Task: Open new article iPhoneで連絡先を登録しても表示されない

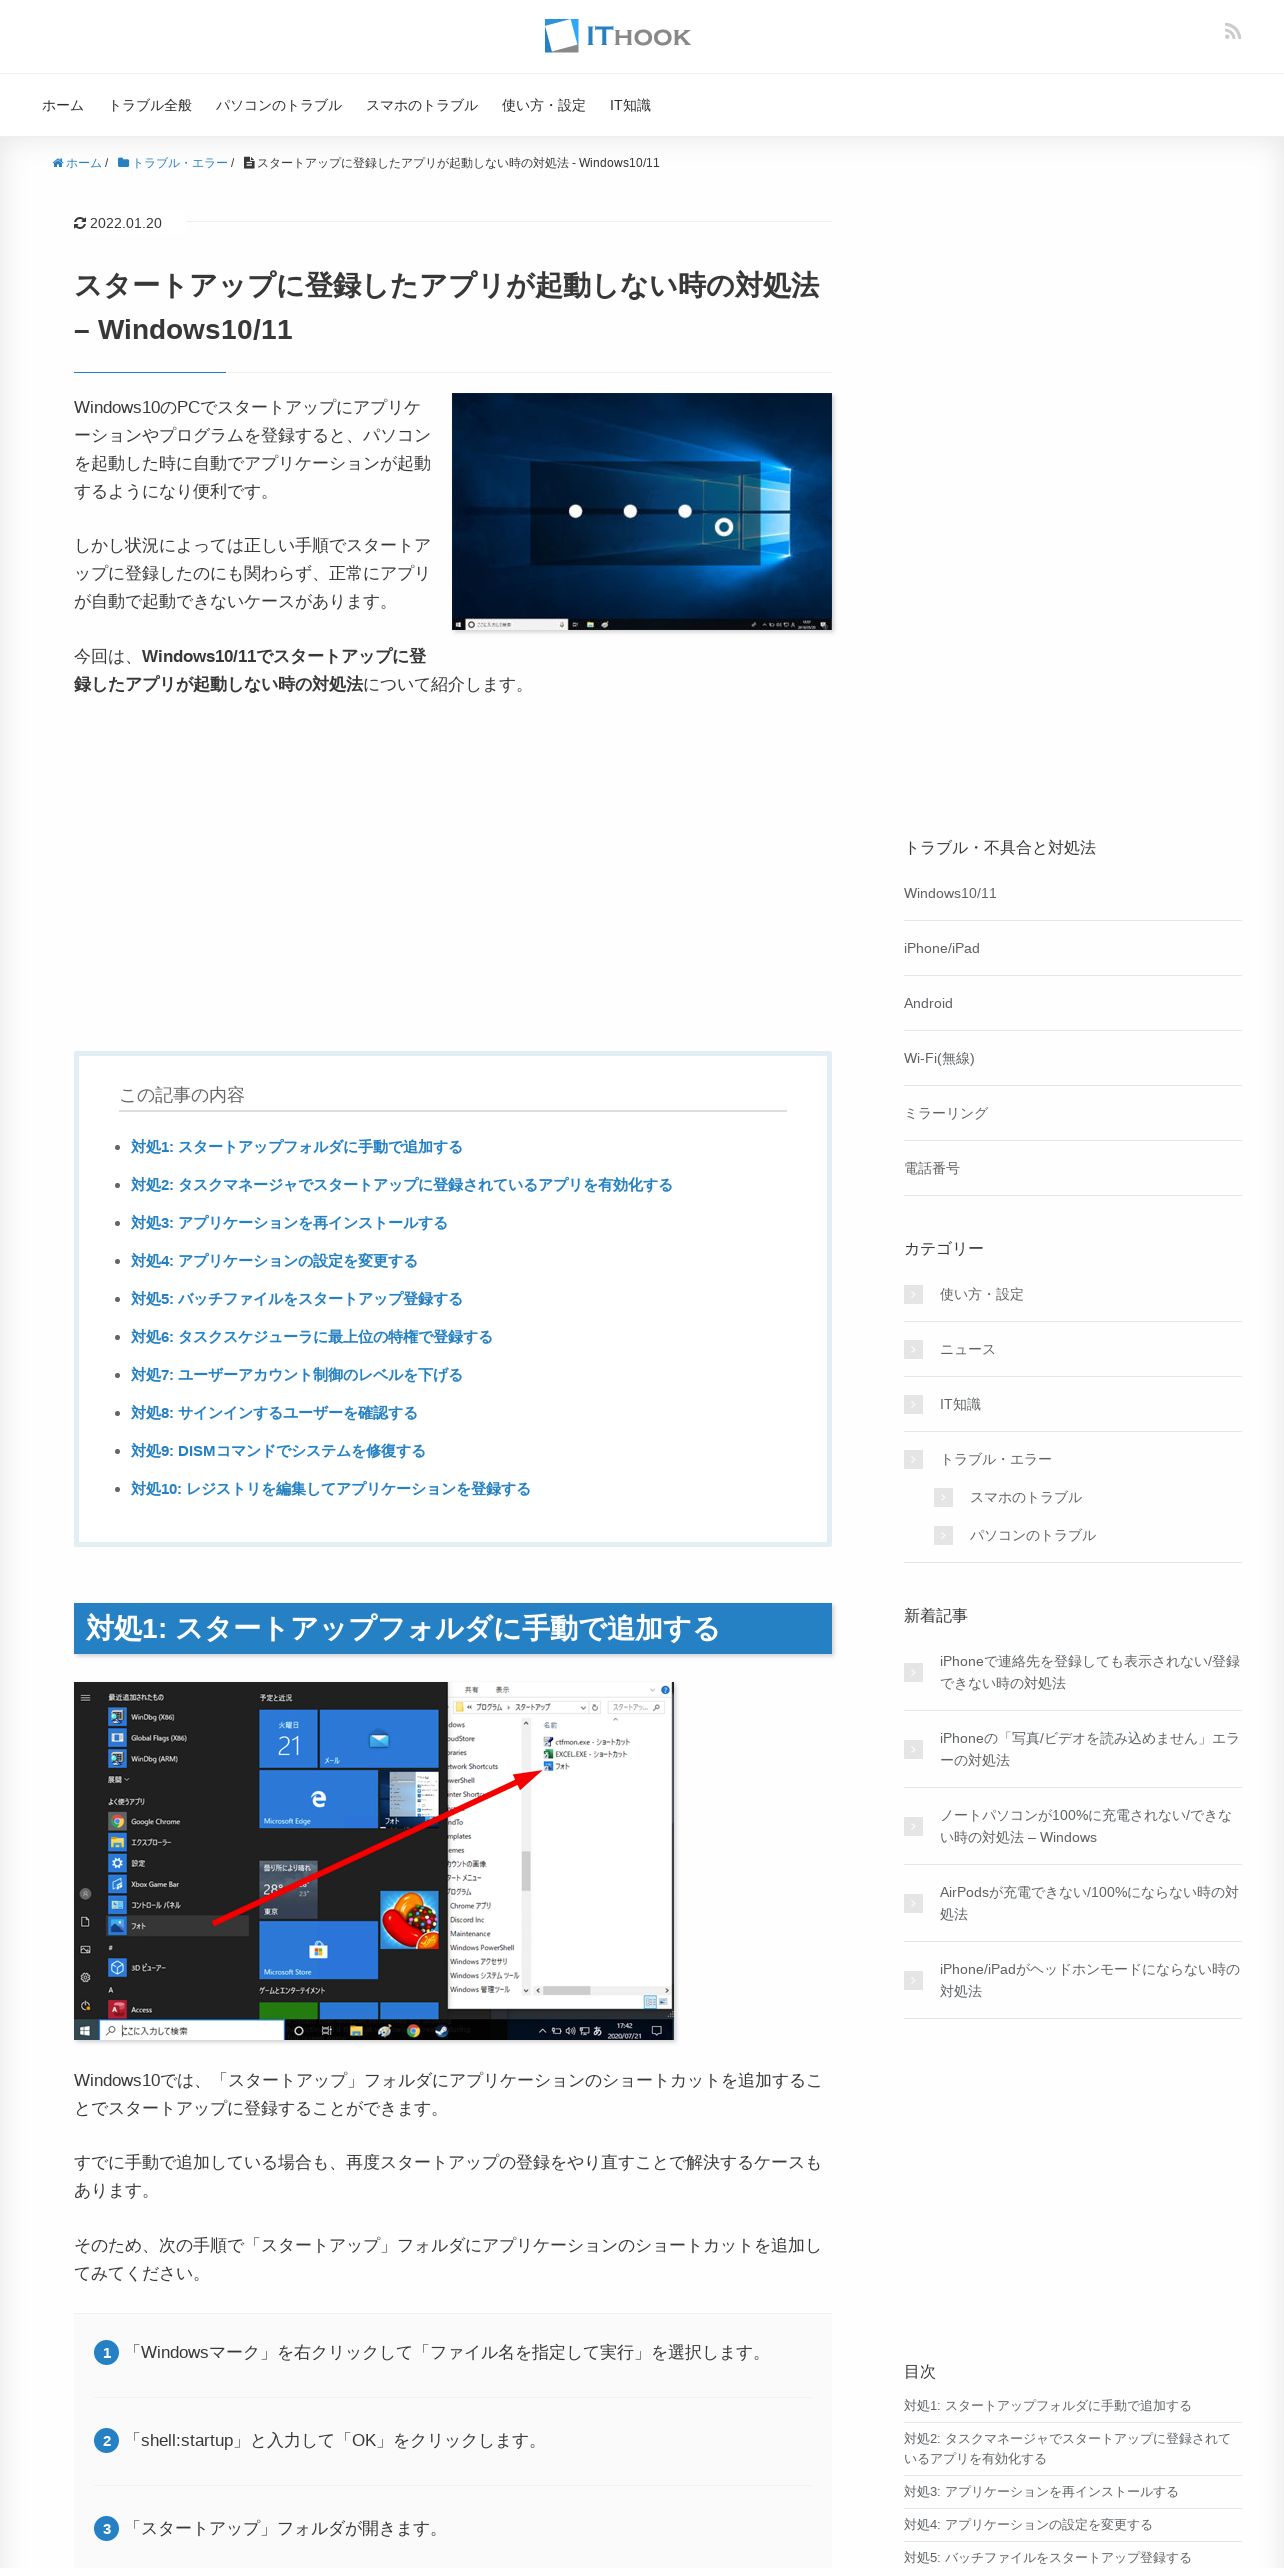Action: (1090, 1672)
